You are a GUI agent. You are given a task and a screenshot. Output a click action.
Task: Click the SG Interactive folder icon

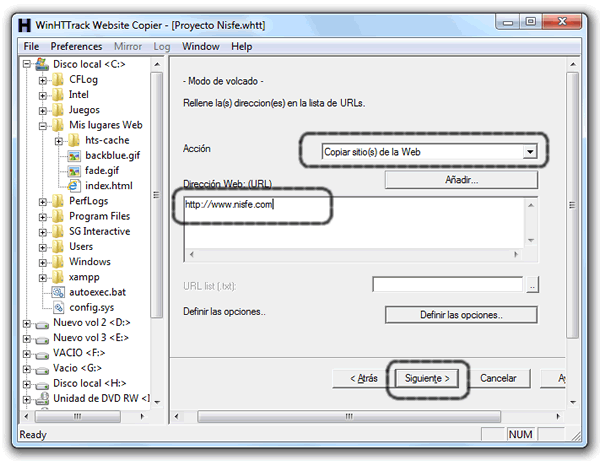click(x=58, y=231)
